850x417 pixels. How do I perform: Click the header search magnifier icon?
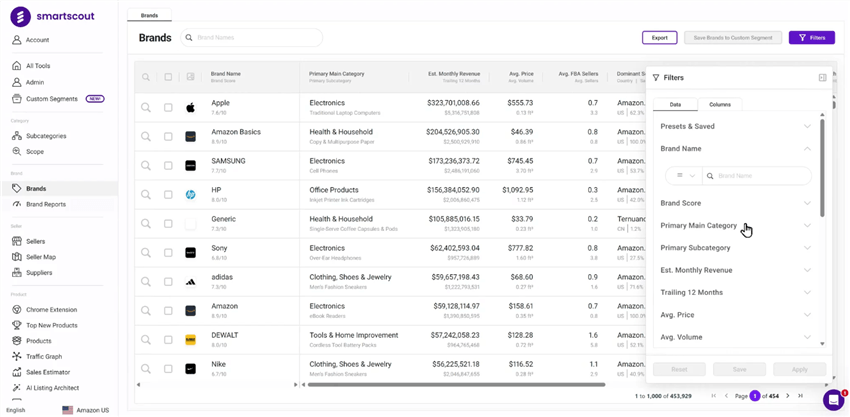pyautogui.click(x=146, y=77)
